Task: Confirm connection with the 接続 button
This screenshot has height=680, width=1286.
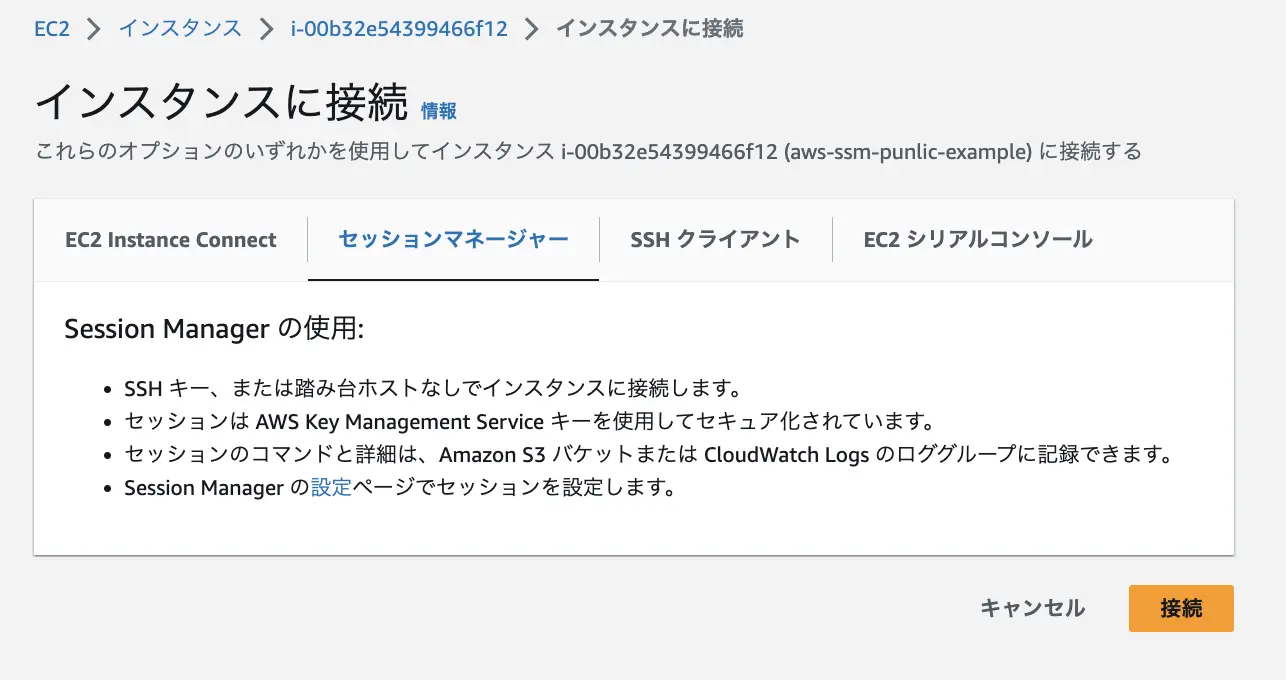Action: pyautogui.click(x=1180, y=608)
